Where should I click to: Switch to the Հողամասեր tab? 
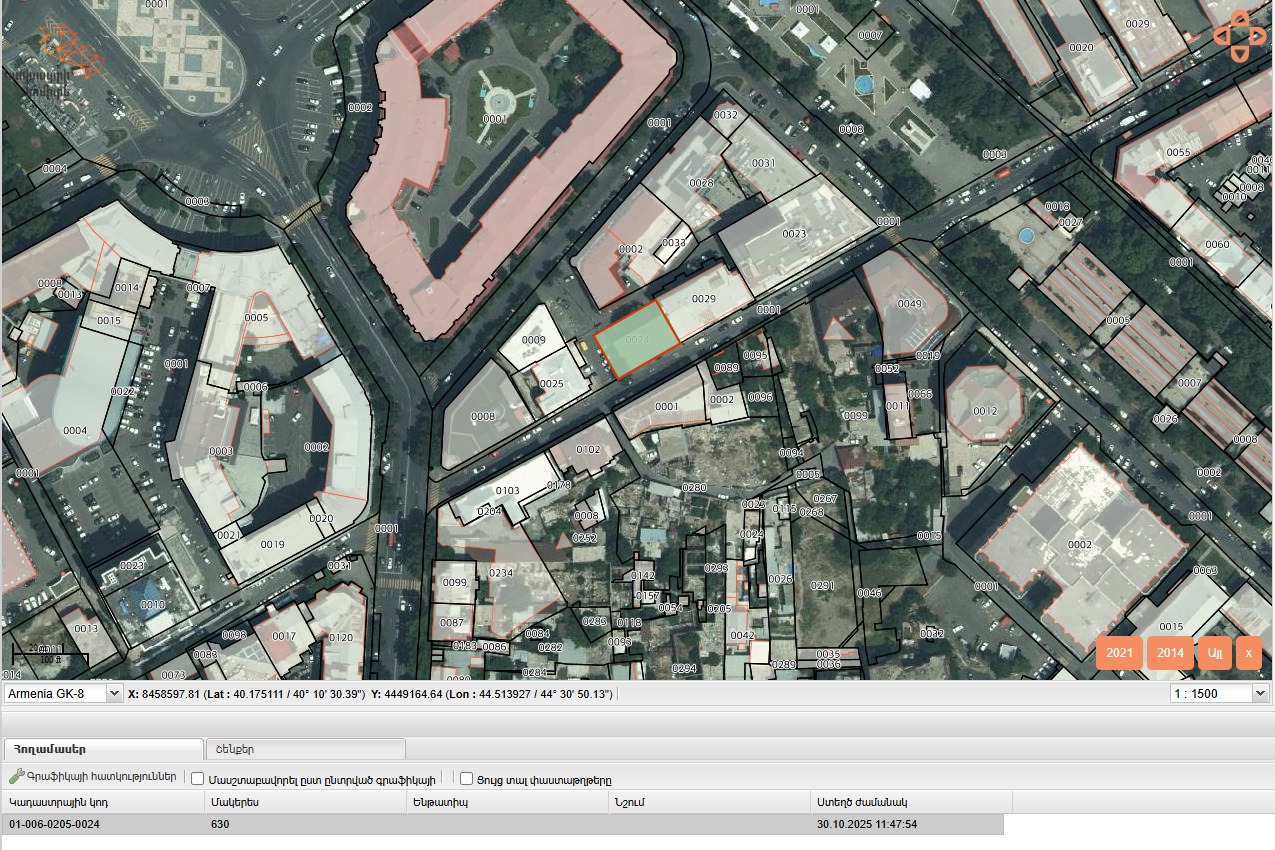[x=103, y=749]
